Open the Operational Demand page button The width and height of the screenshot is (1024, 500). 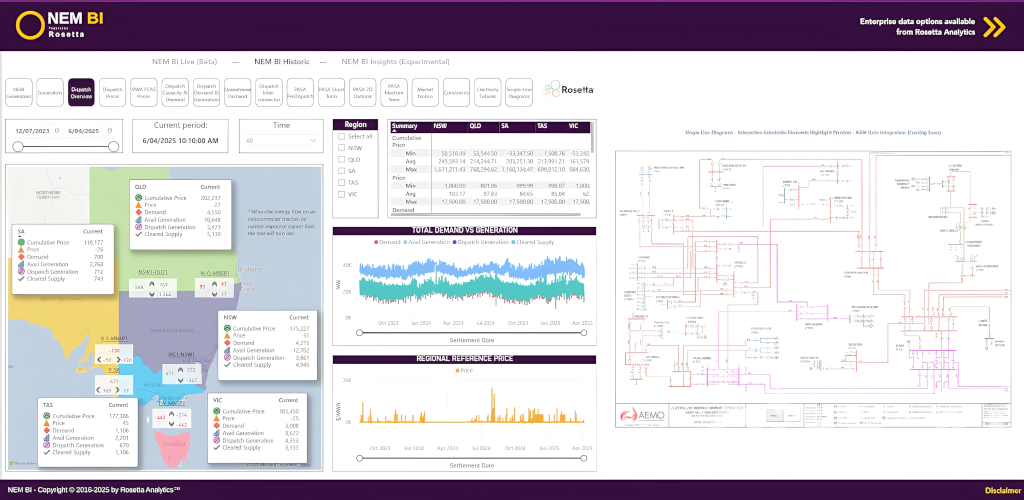pos(238,93)
